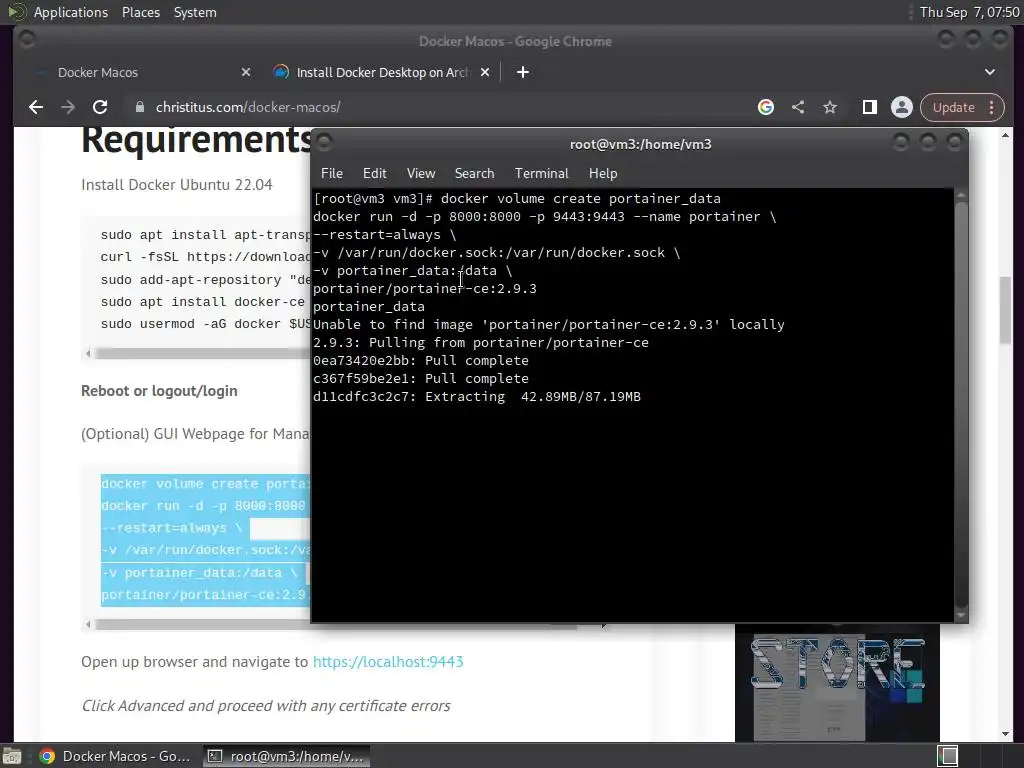The width and height of the screenshot is (1024, 768).
Task: Go back in Chrome history
Action: point(36,107)
